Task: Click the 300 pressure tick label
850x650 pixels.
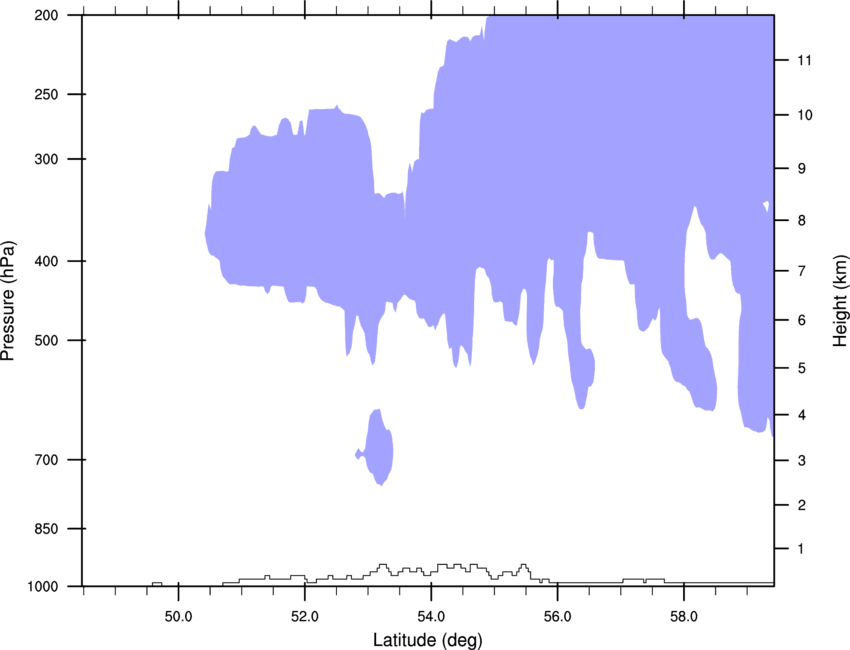Action: pos(46,159)
